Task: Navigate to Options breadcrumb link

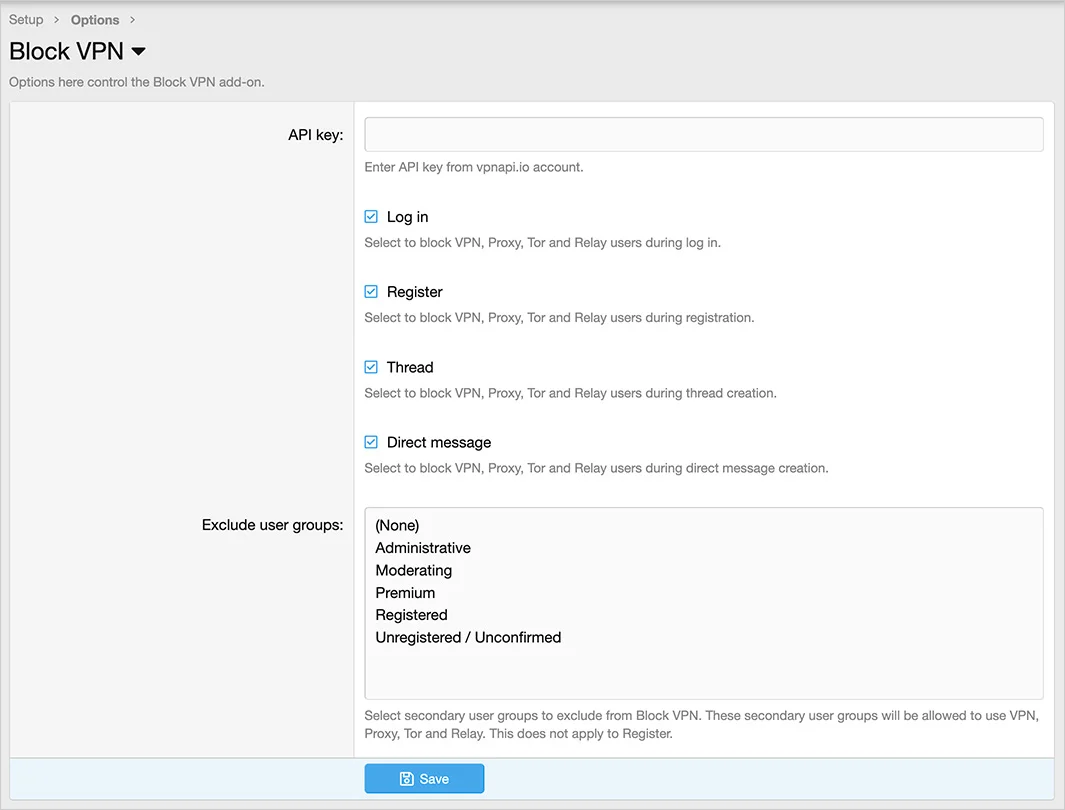Action: pyautogui.click(x=95, y=20)
